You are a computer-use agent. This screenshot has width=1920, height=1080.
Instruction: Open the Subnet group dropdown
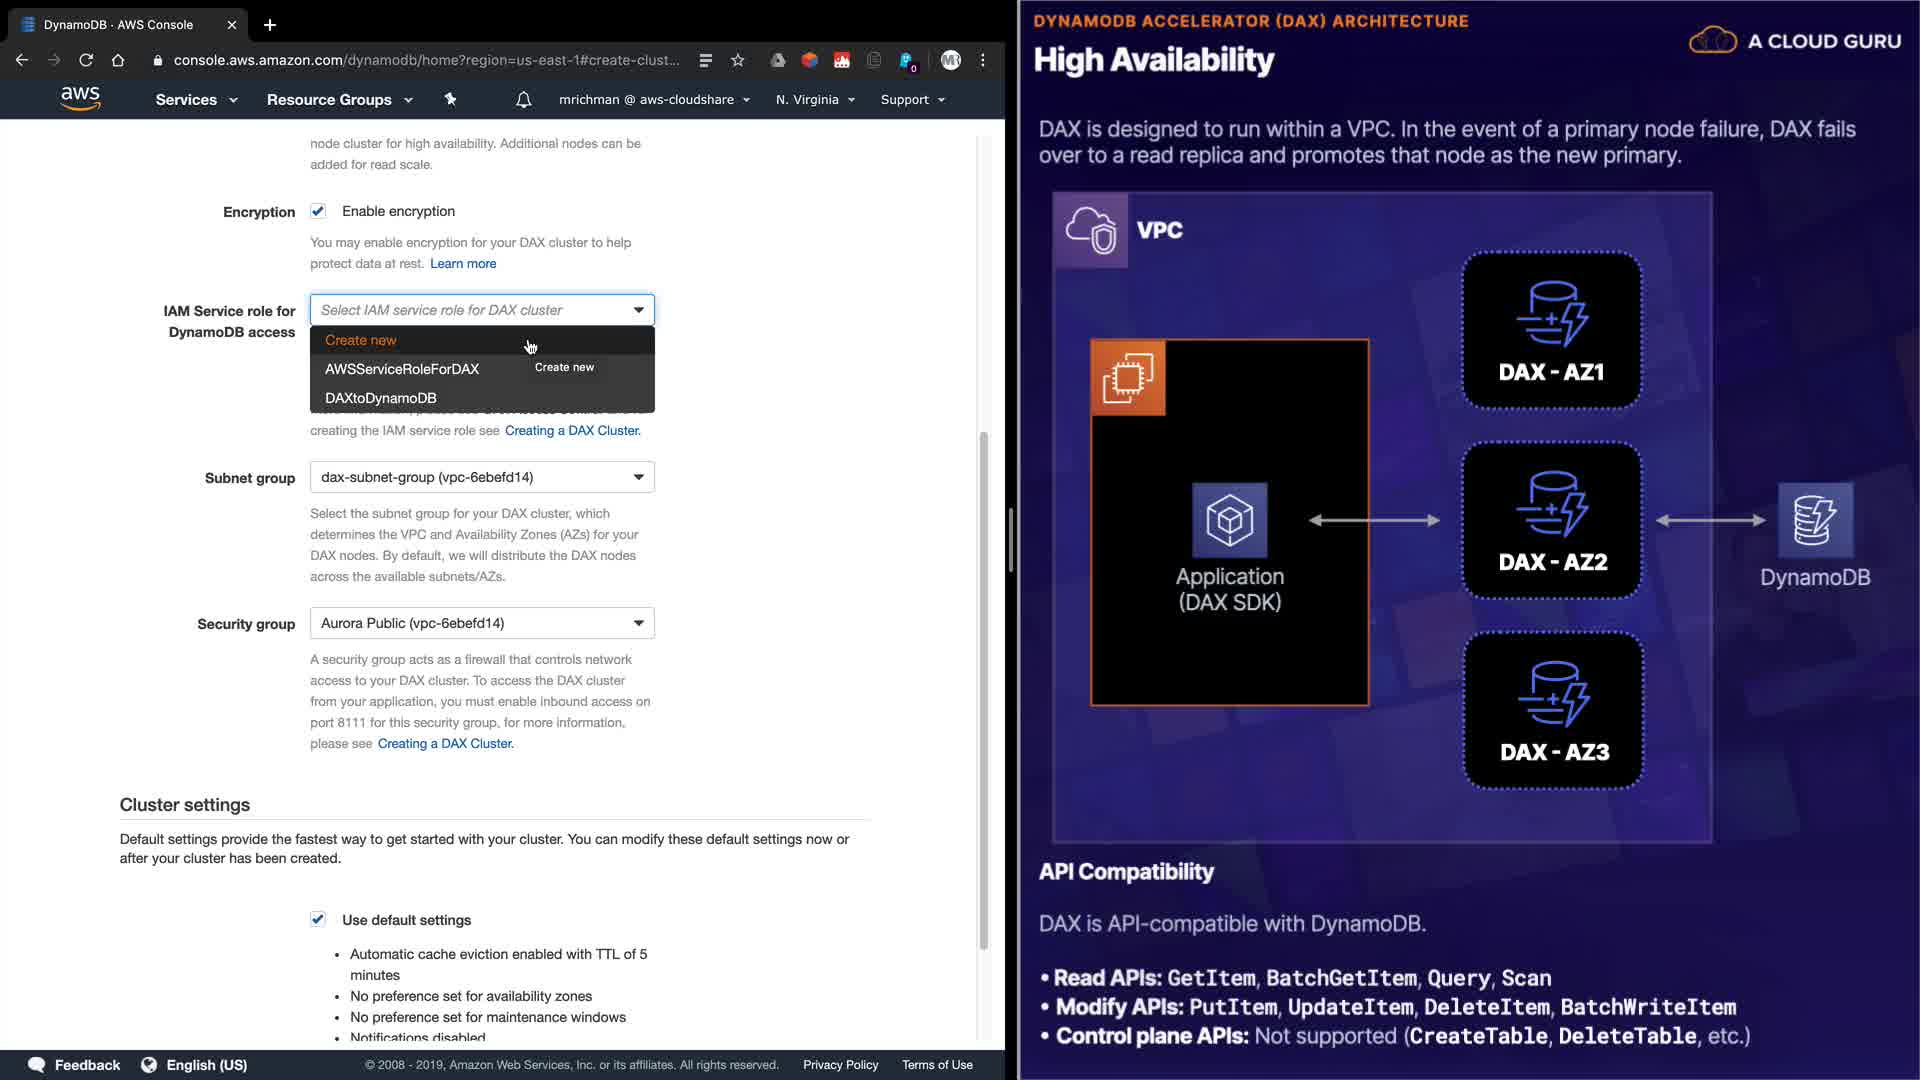[x=482, y=477]
